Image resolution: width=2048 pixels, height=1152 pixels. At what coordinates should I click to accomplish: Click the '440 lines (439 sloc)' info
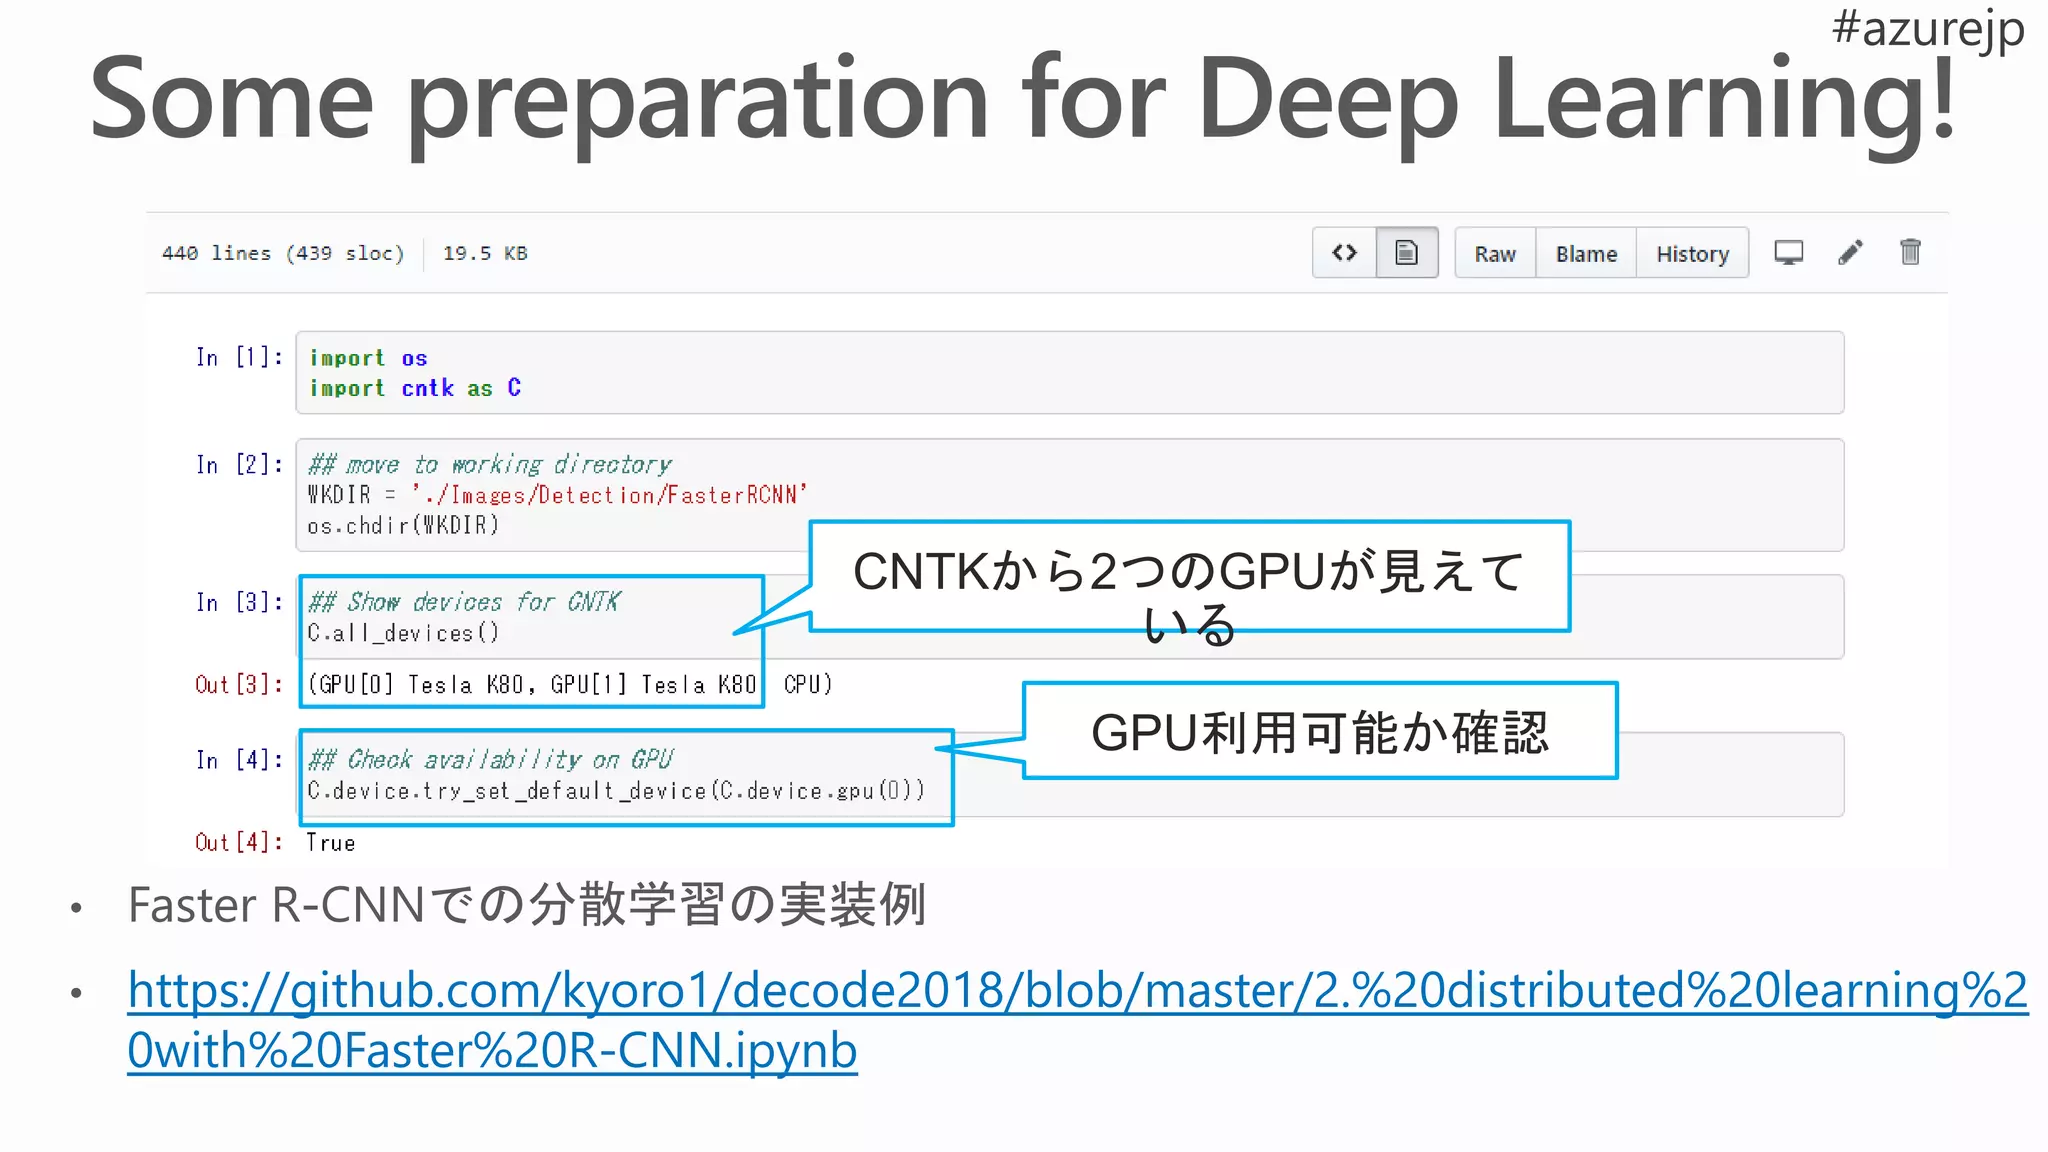point(283,253)
